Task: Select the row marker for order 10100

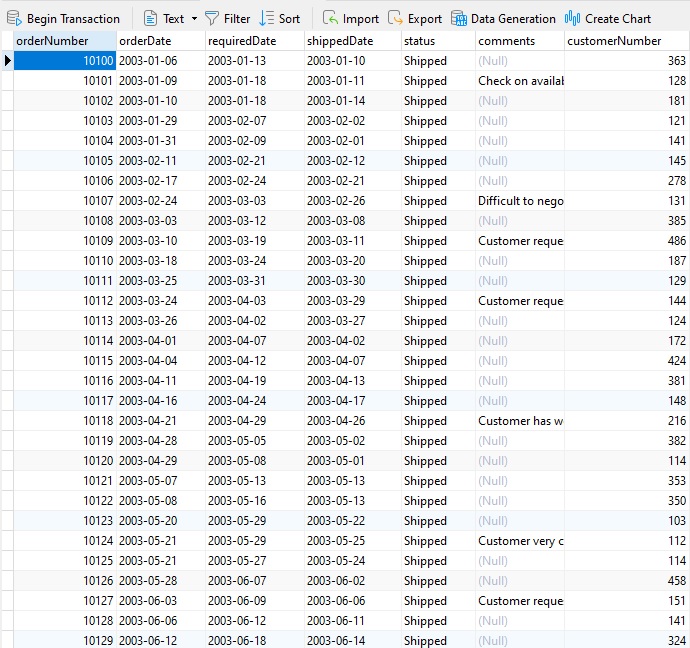Action: pos(7,61)
